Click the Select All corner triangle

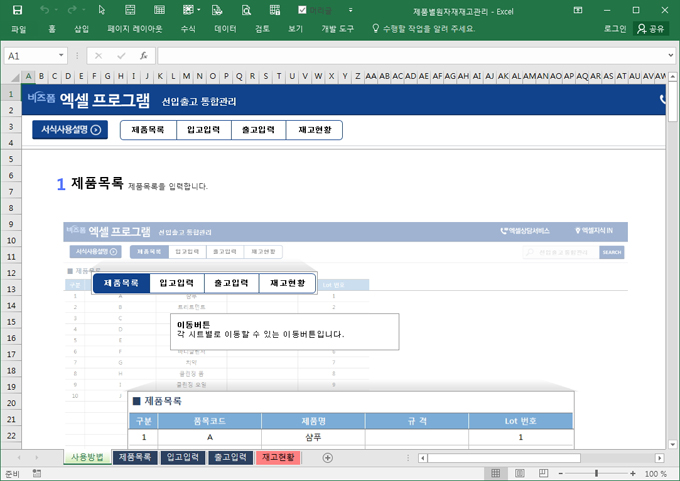click(x=11, y=76)
